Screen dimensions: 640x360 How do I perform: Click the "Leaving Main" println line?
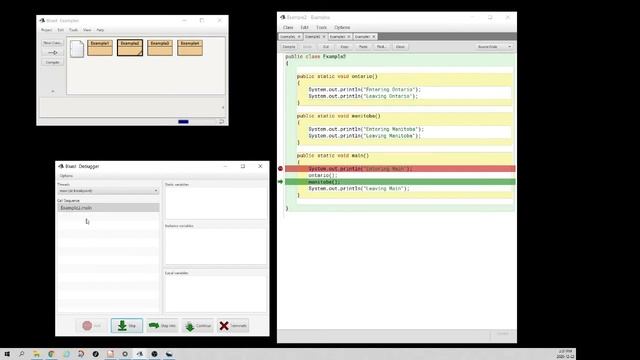pyautogui.click(x=359, y=189)
